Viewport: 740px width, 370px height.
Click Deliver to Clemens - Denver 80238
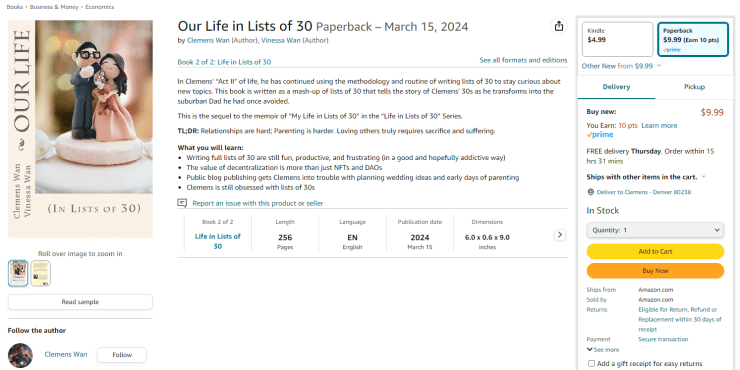tap(644, 193)
